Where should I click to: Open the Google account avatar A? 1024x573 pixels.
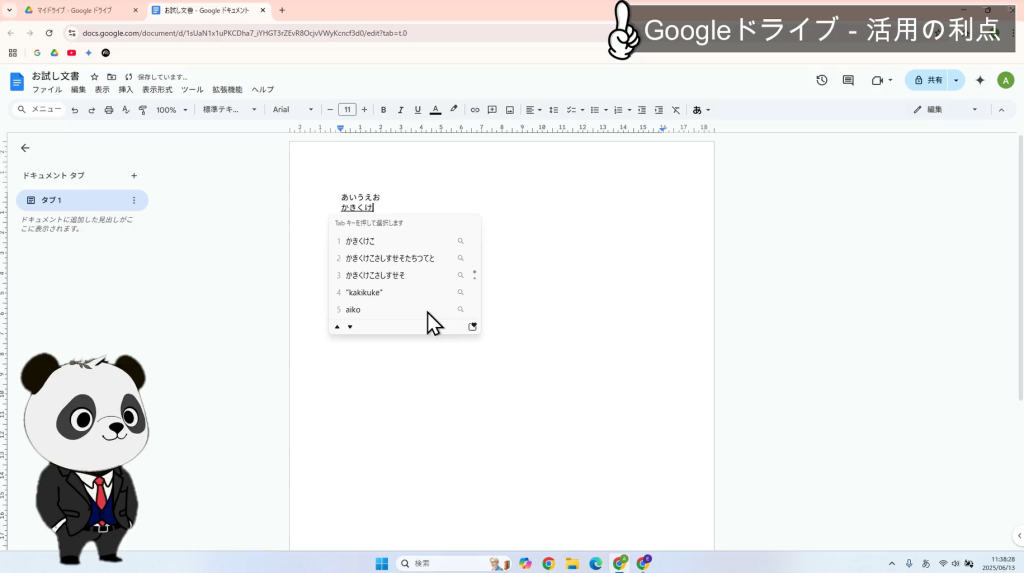(1005, 80)
